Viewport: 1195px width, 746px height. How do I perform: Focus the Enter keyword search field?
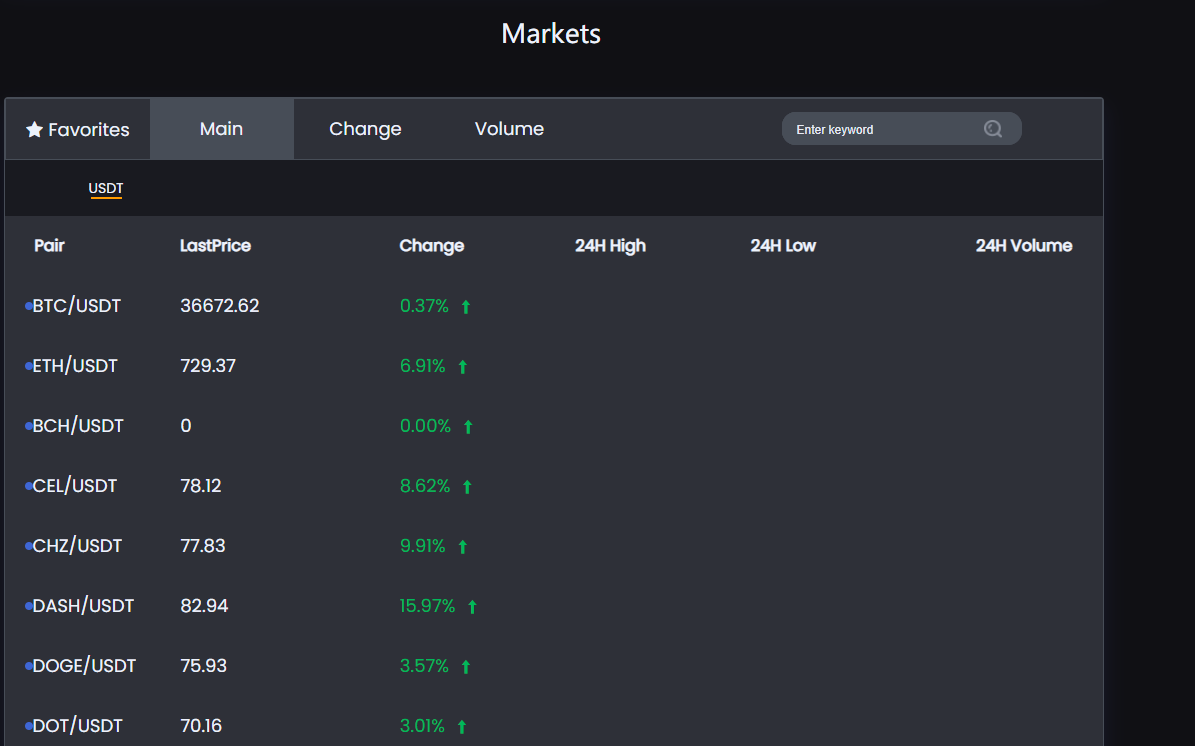click(x=880, y=129)
